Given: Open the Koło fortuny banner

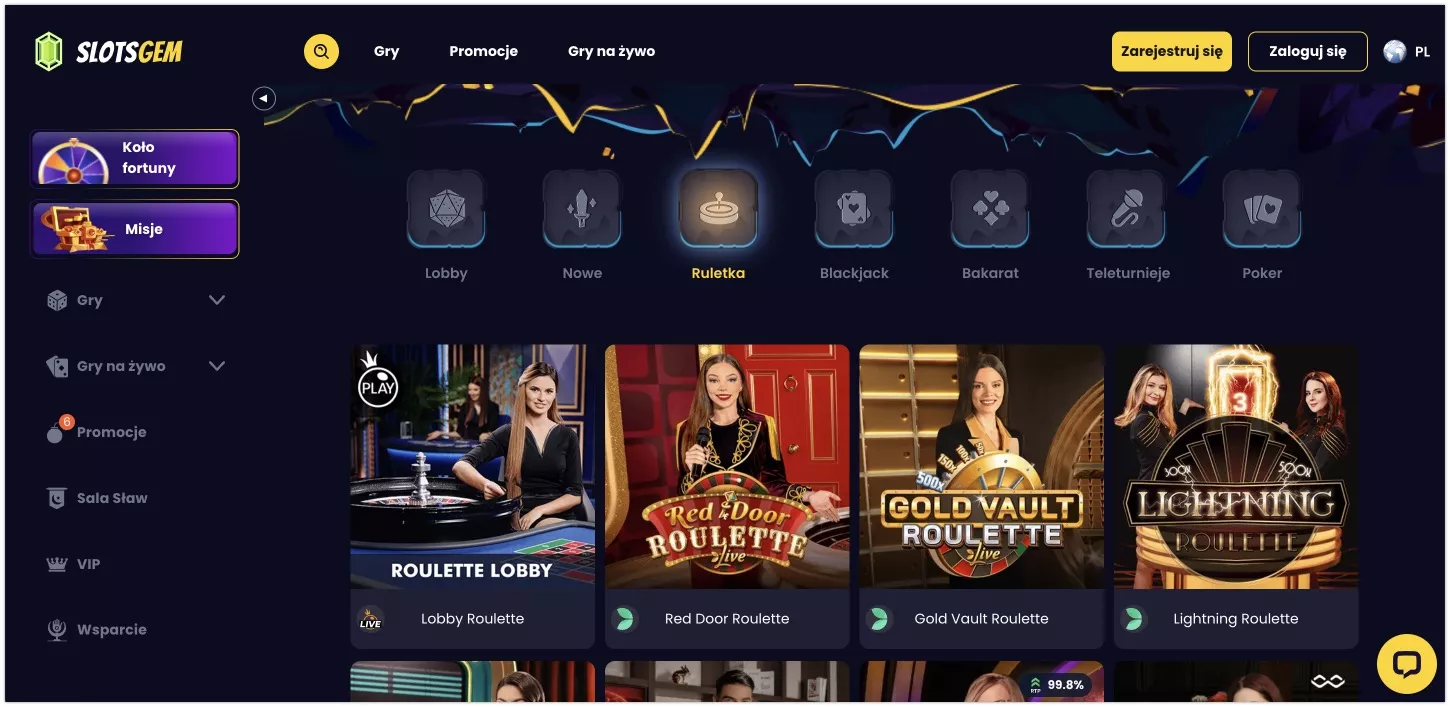Looking at the screenshot, I should click(135, 158).
